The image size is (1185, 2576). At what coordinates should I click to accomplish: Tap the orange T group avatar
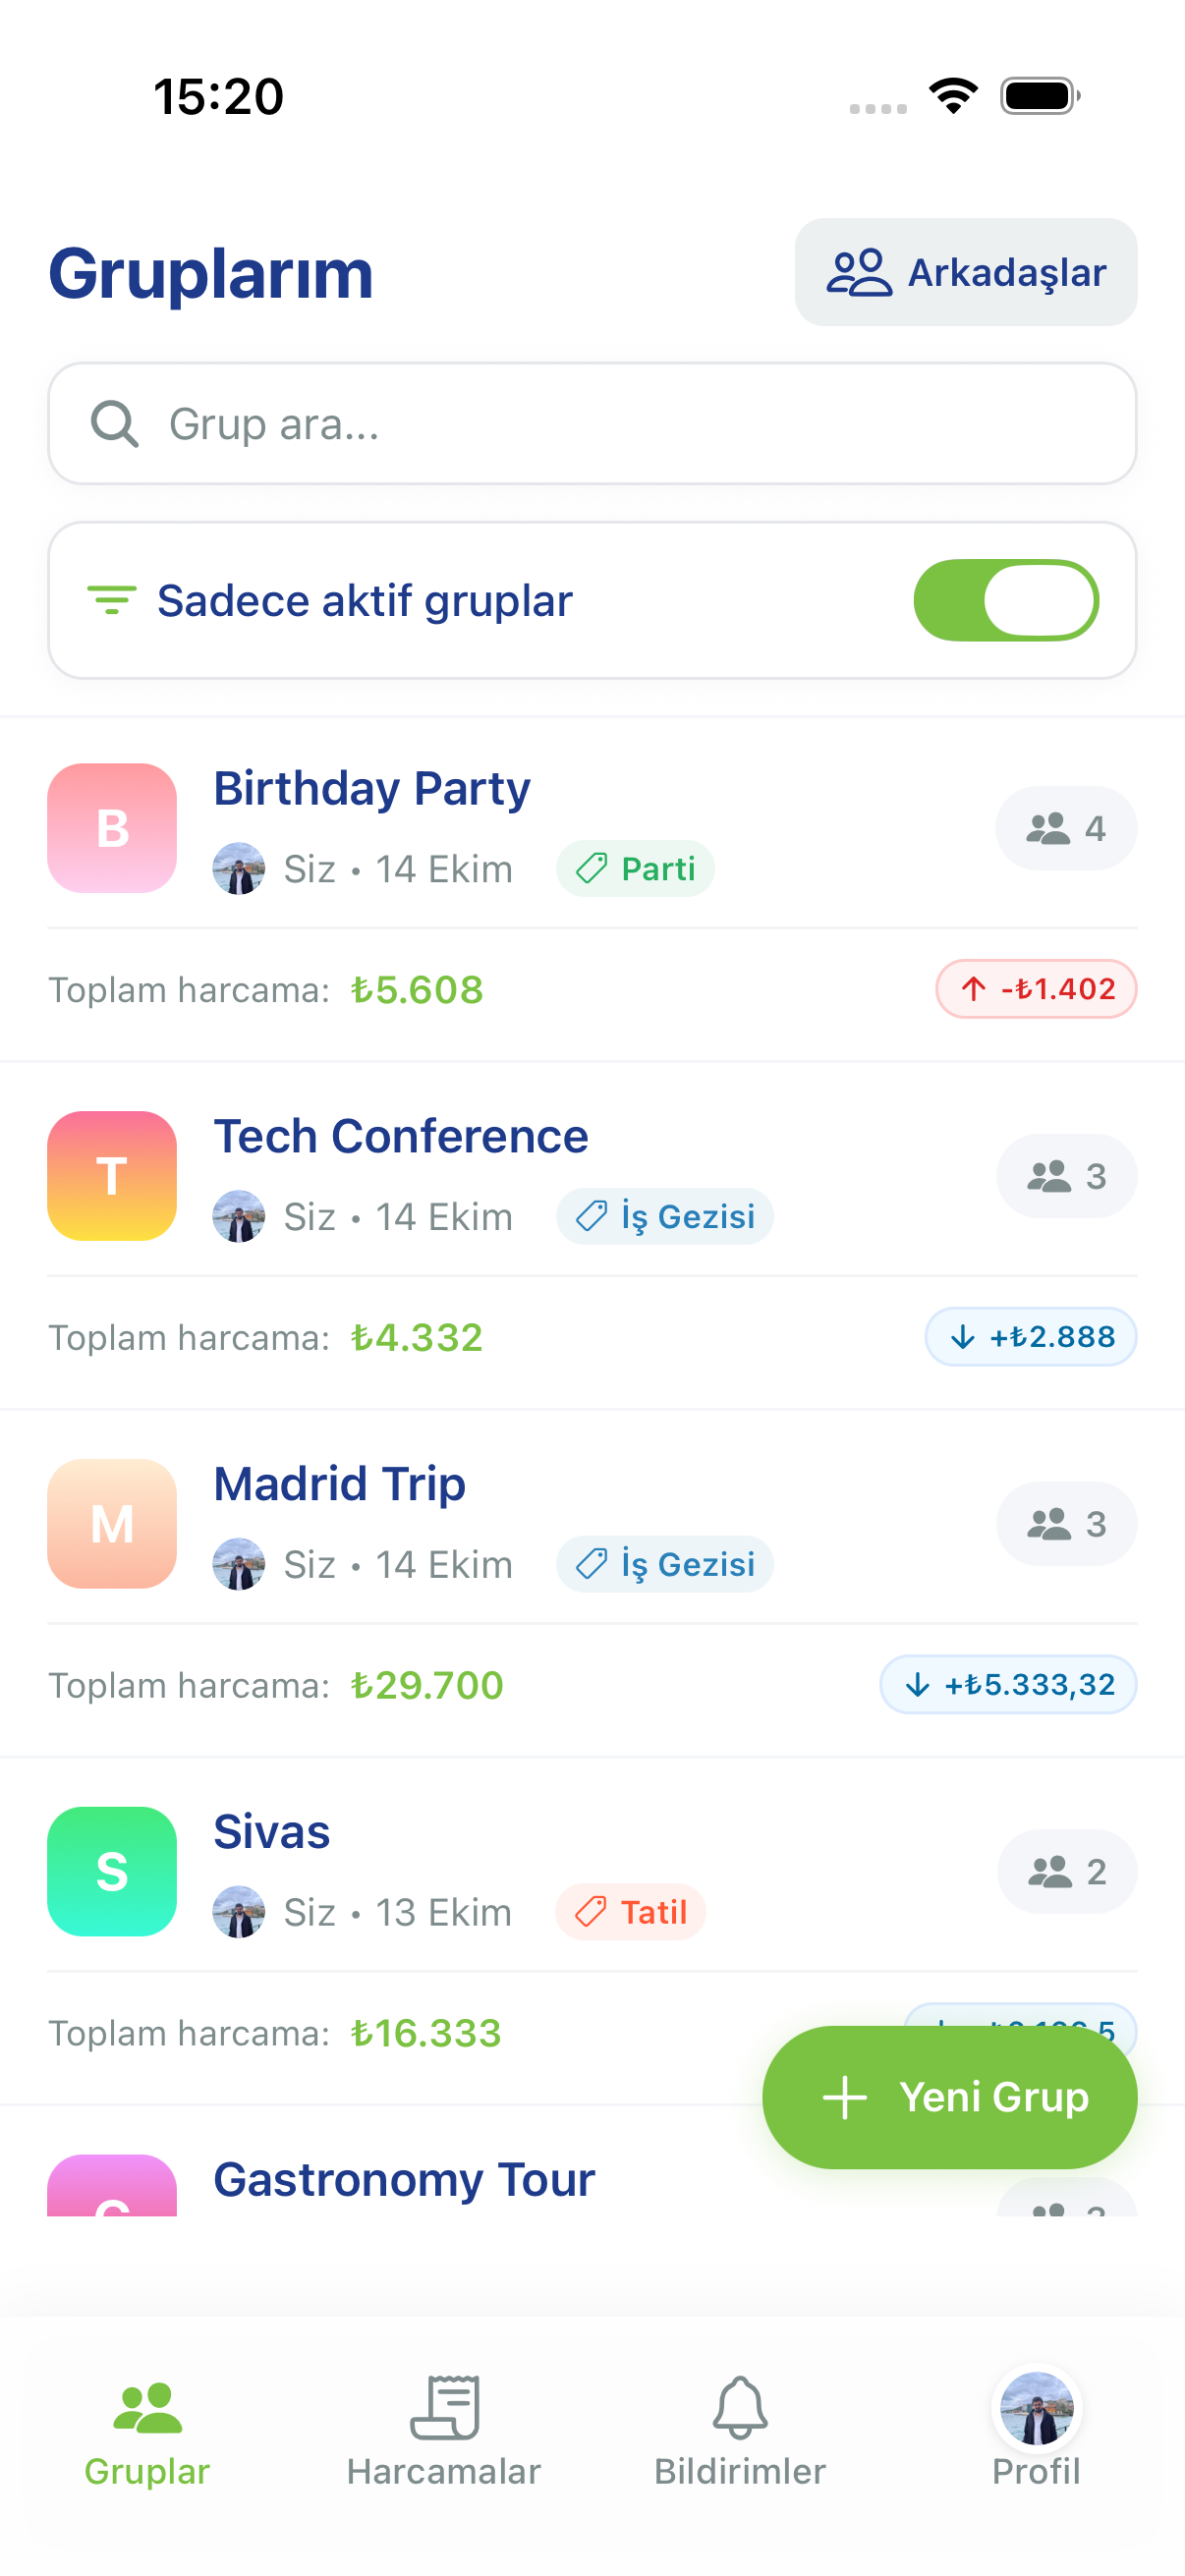tap(112, 1176)
